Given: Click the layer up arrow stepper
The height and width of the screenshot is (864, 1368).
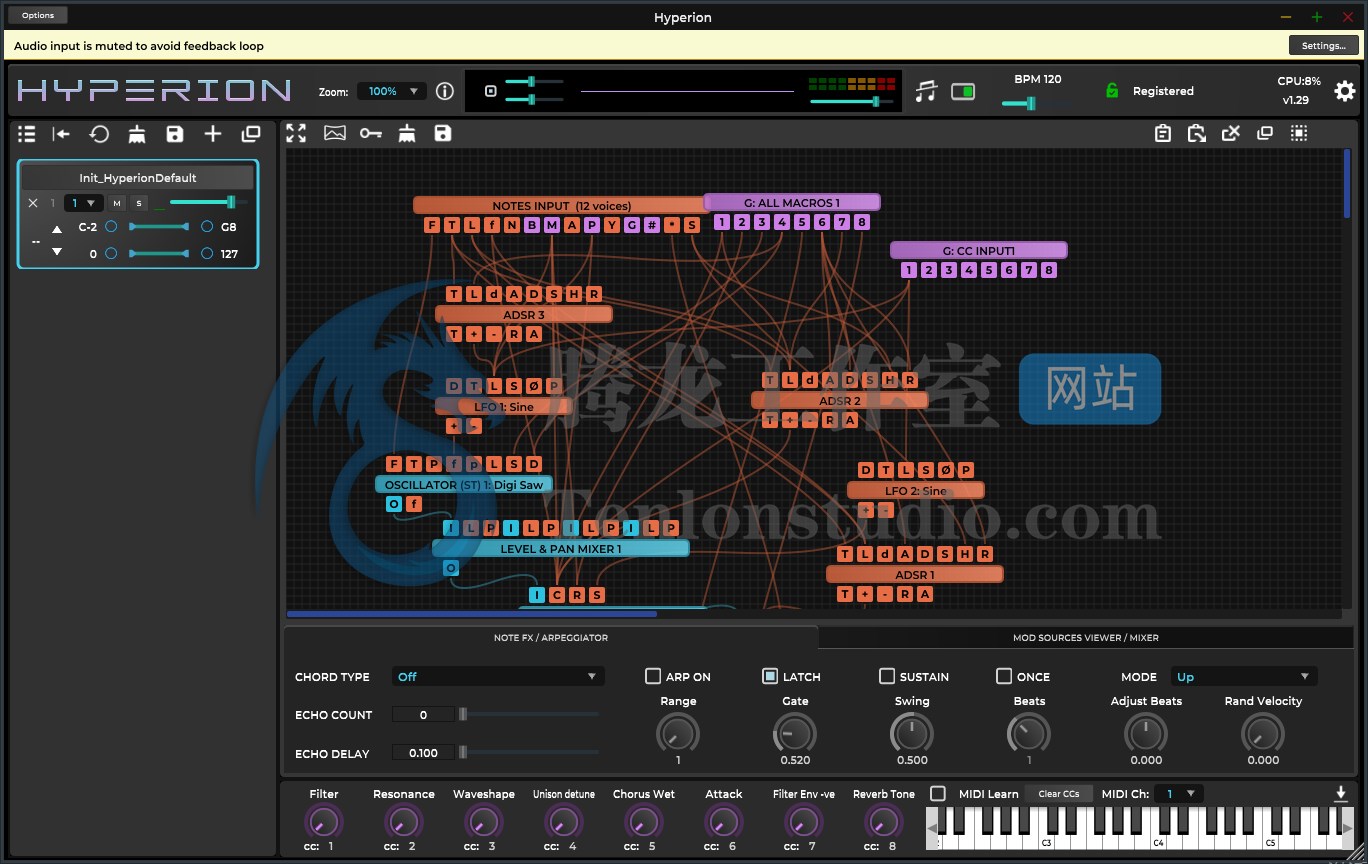Looking at the screenshot, I should pyautogui.click(x=57, y=230).
